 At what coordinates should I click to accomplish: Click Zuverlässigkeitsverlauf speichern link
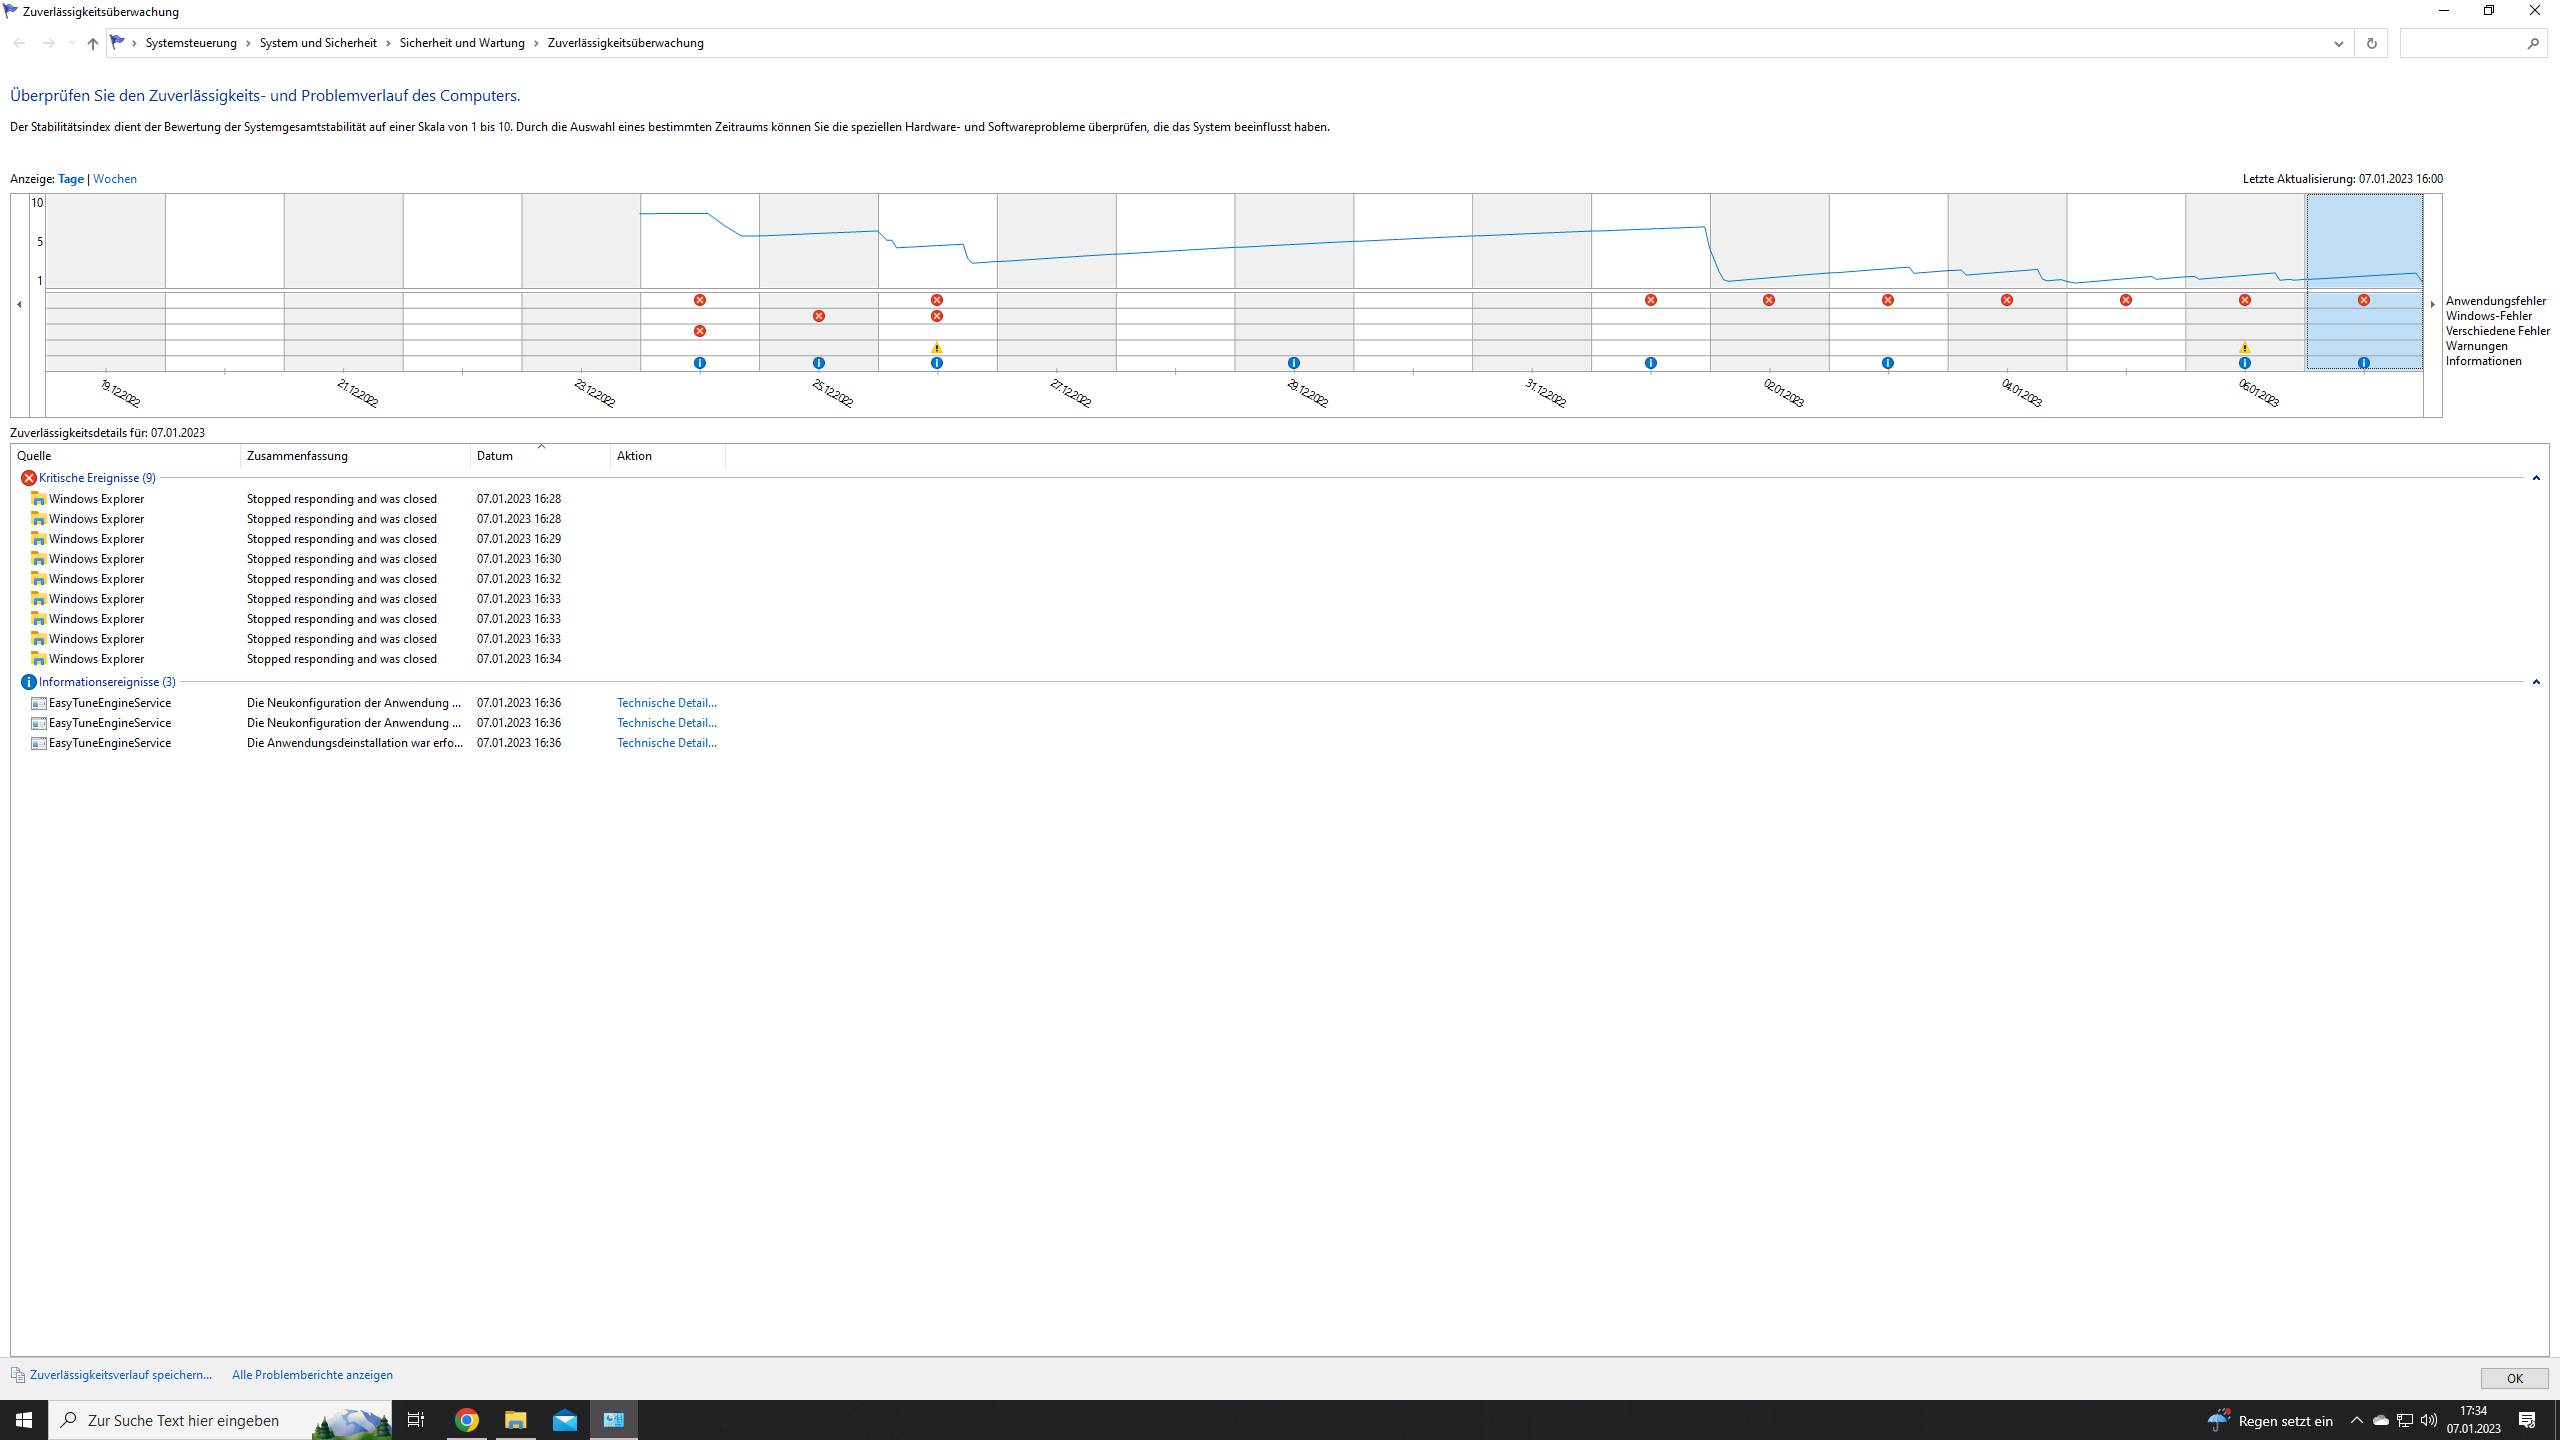tap(120, 1375)
